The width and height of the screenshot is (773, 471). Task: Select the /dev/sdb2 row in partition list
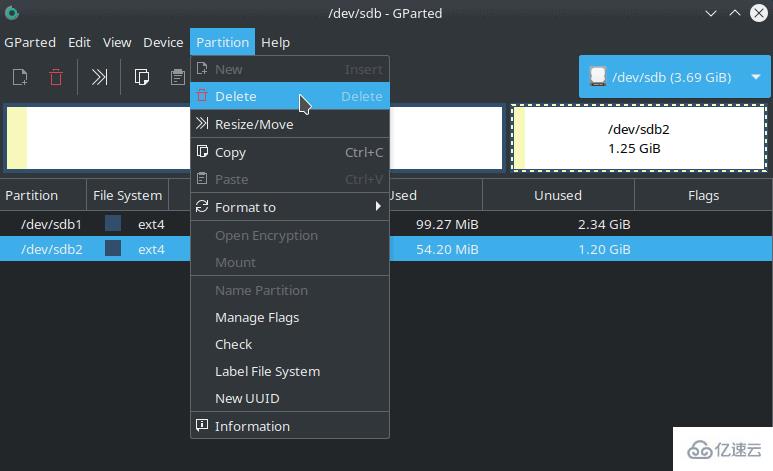pos(386,249)
